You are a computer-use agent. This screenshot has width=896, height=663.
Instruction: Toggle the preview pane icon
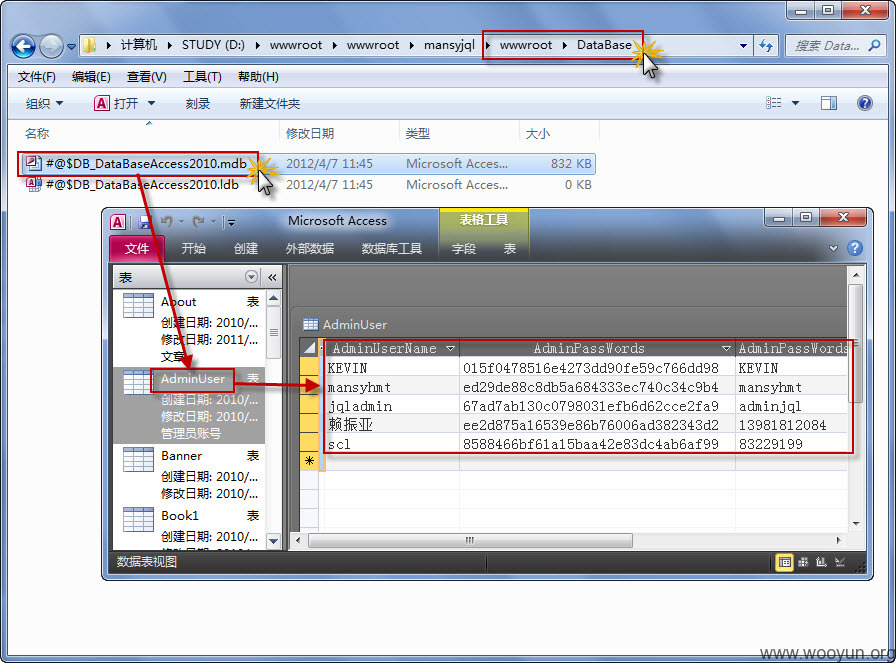829,103
